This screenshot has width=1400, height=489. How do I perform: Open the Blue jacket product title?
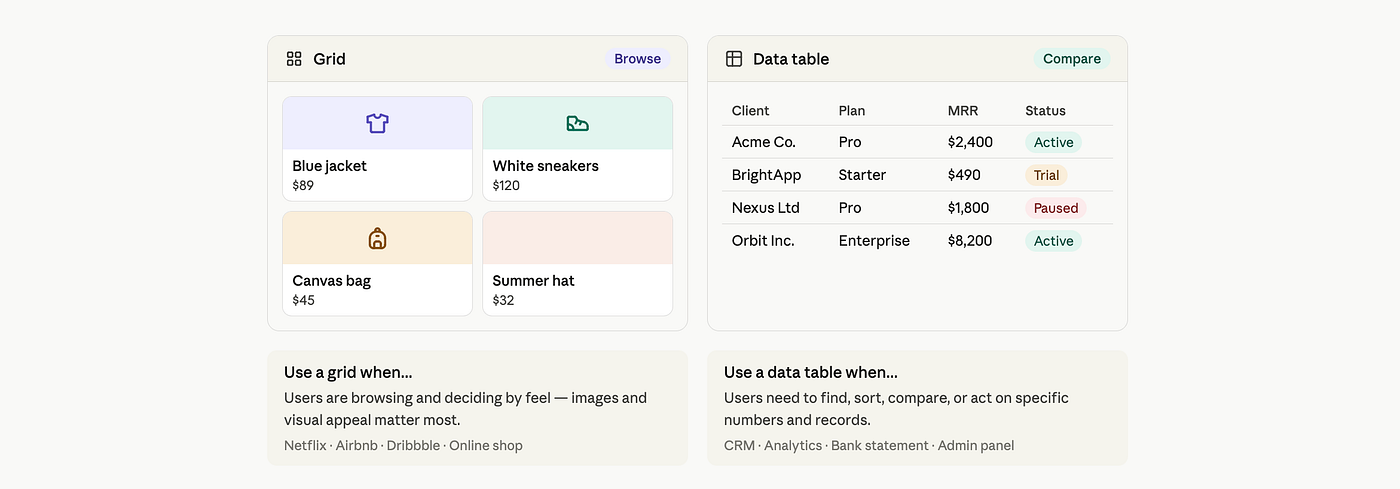pos(330,166)
